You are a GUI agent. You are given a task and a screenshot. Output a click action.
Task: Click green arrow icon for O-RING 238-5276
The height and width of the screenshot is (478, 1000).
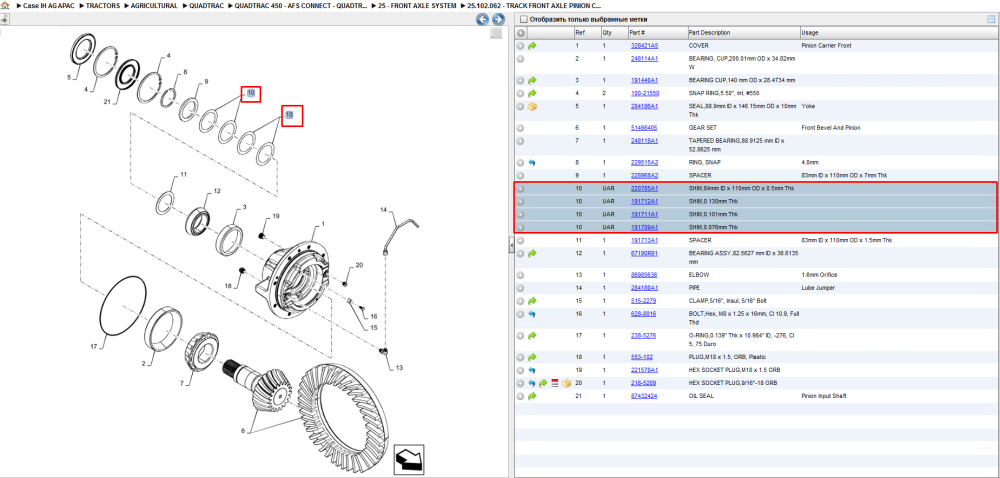pyautogui.click(x=532, y=335)
